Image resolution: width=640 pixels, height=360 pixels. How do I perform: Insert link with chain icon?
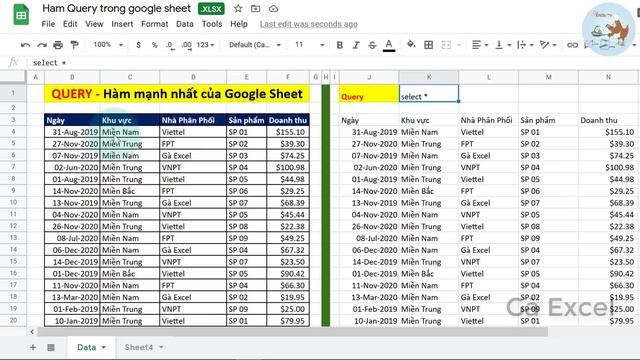pos(572,45)
